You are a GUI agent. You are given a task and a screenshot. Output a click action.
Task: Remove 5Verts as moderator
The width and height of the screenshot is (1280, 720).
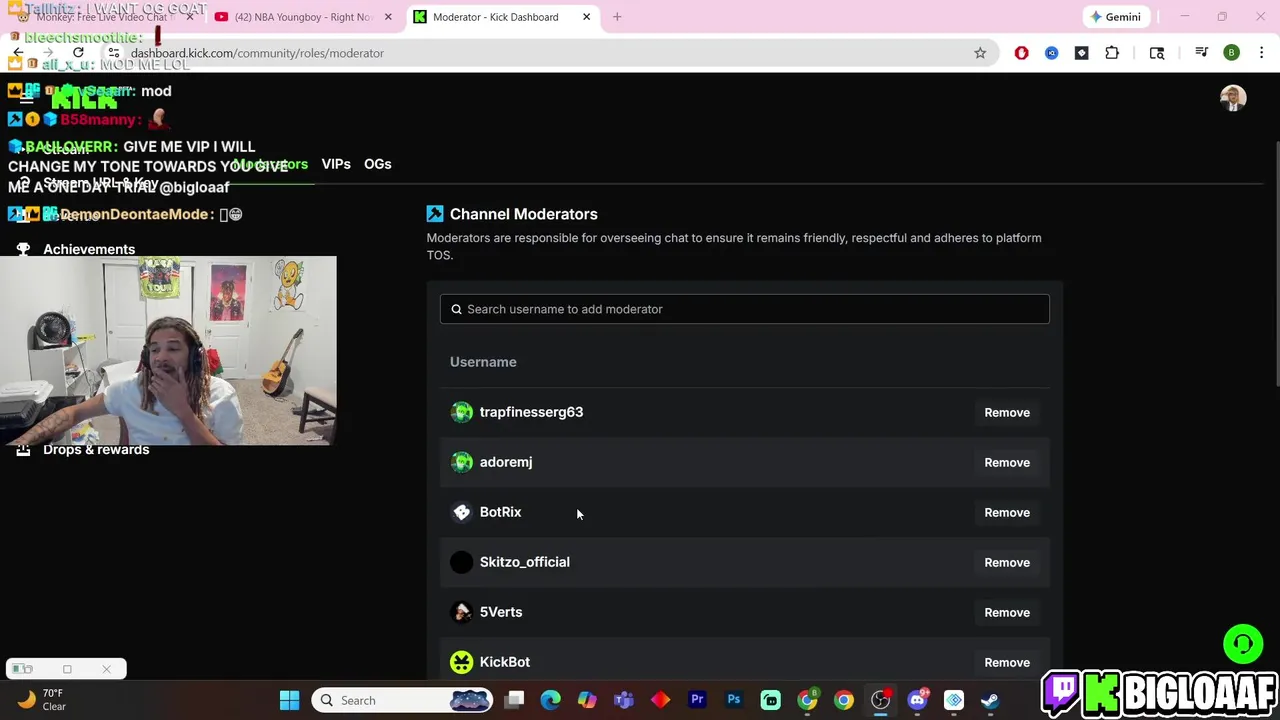[1007, 612]
